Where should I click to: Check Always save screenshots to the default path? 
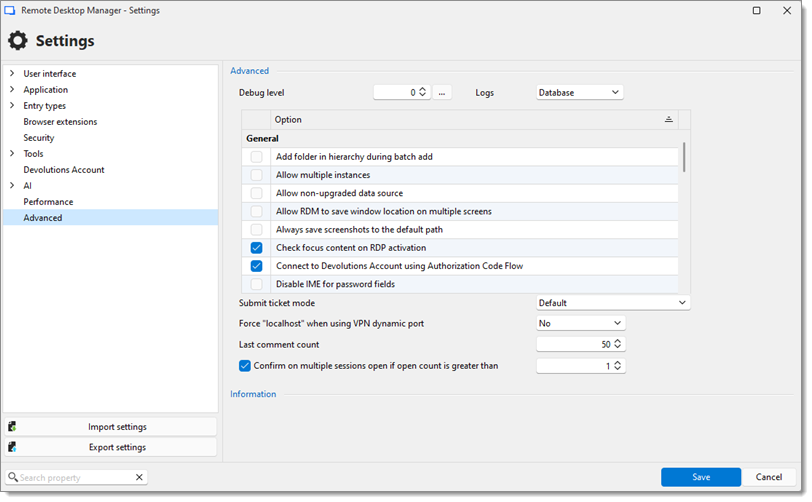click(x=256, y=229)
